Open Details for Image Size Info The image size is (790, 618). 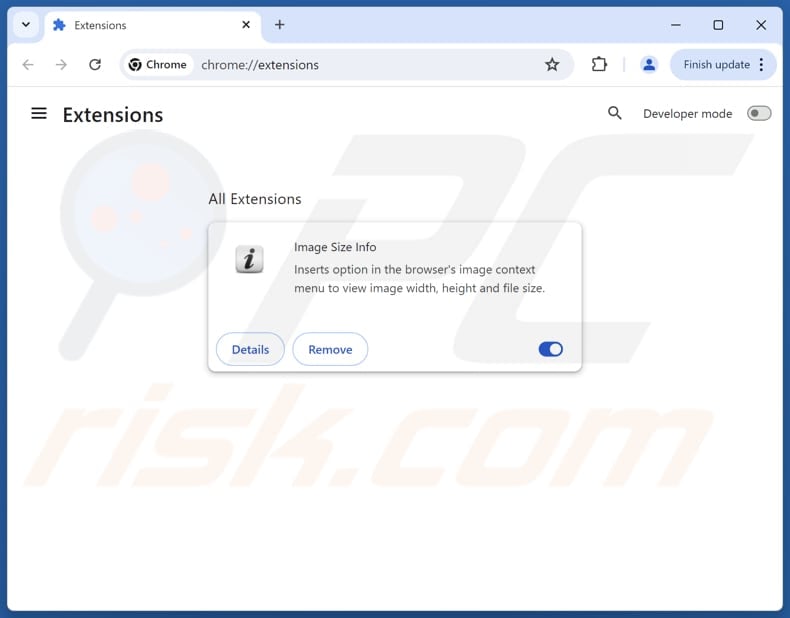(250, 349)
